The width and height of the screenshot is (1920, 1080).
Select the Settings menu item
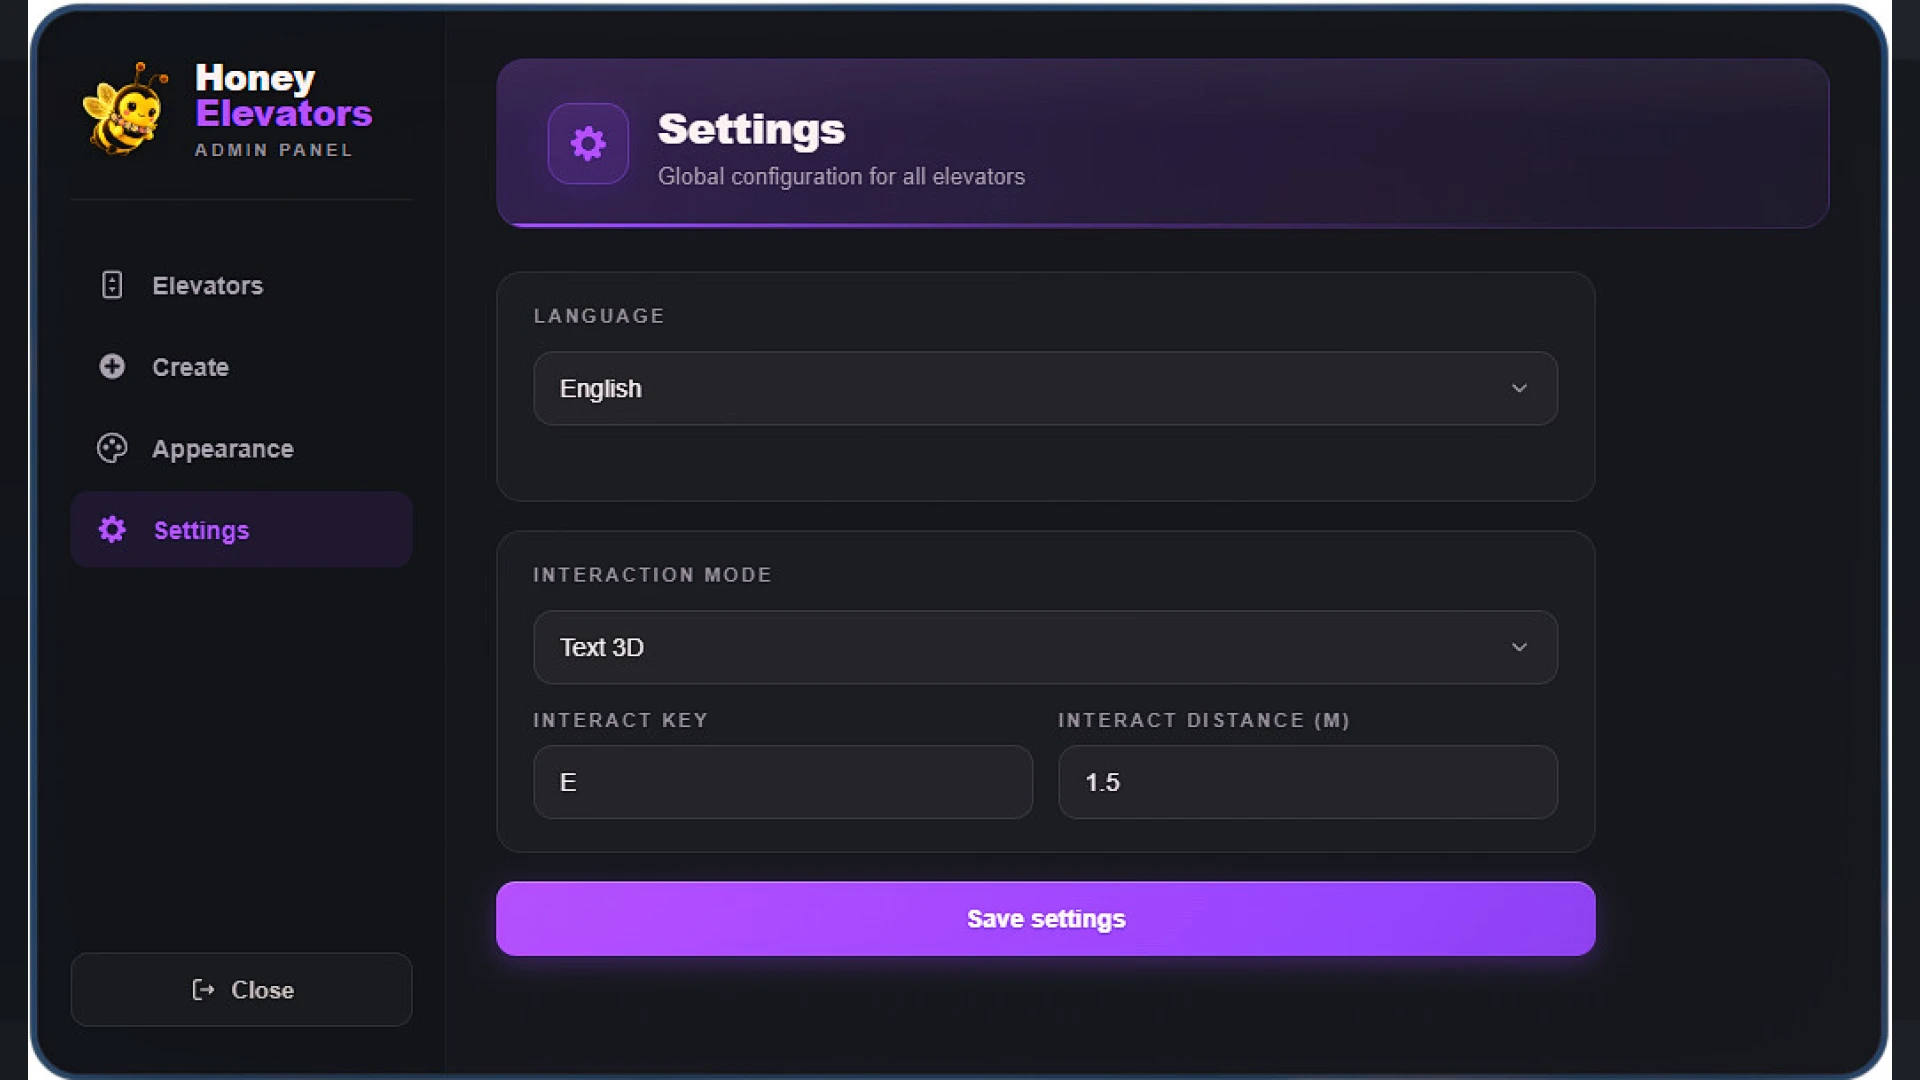click(241, 530)
